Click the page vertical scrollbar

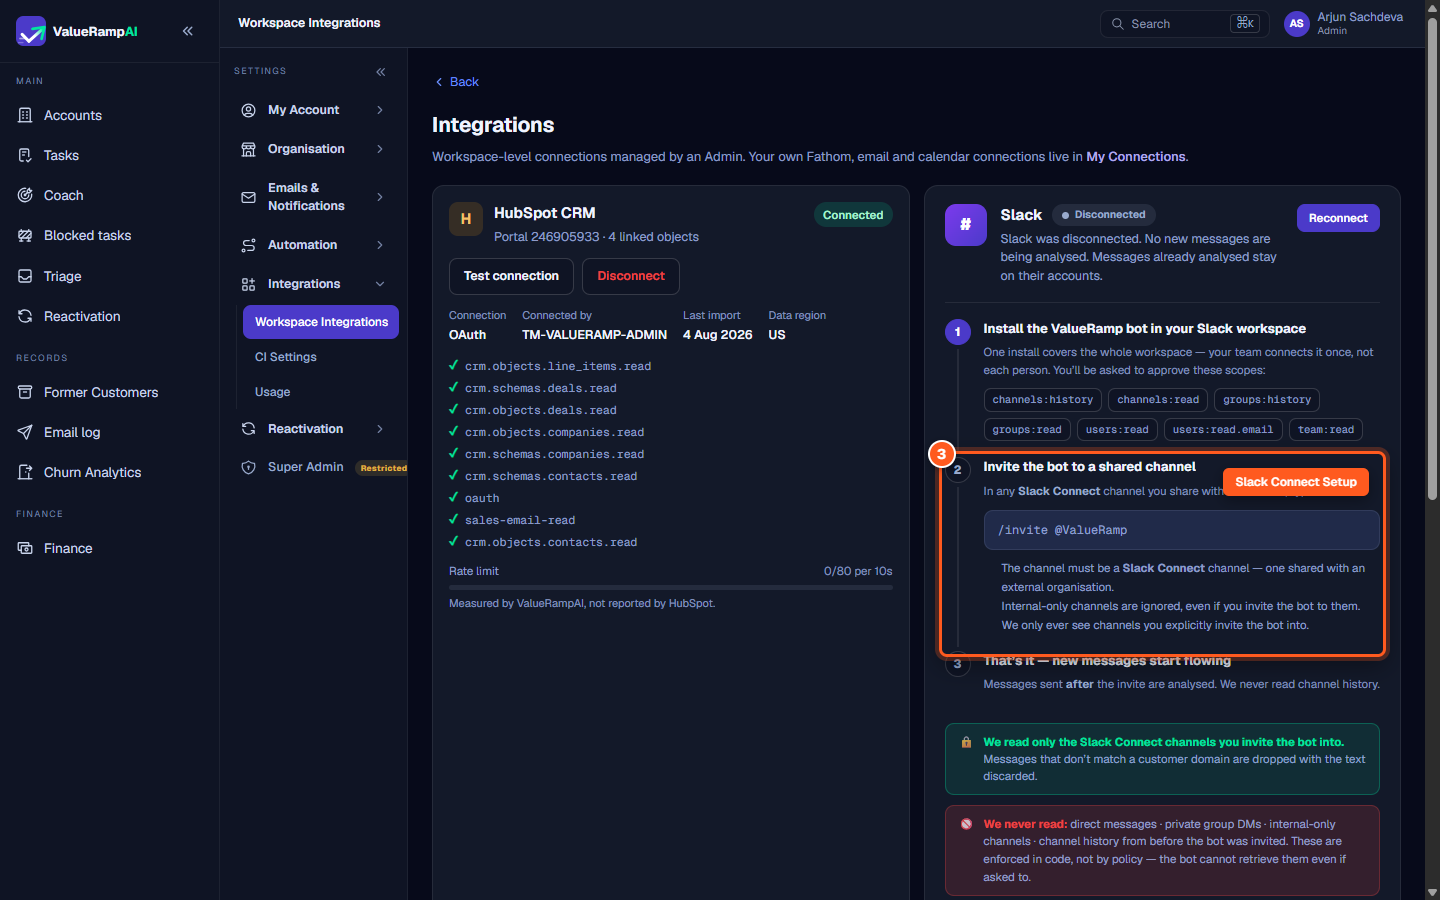(x=1432, y=258)
